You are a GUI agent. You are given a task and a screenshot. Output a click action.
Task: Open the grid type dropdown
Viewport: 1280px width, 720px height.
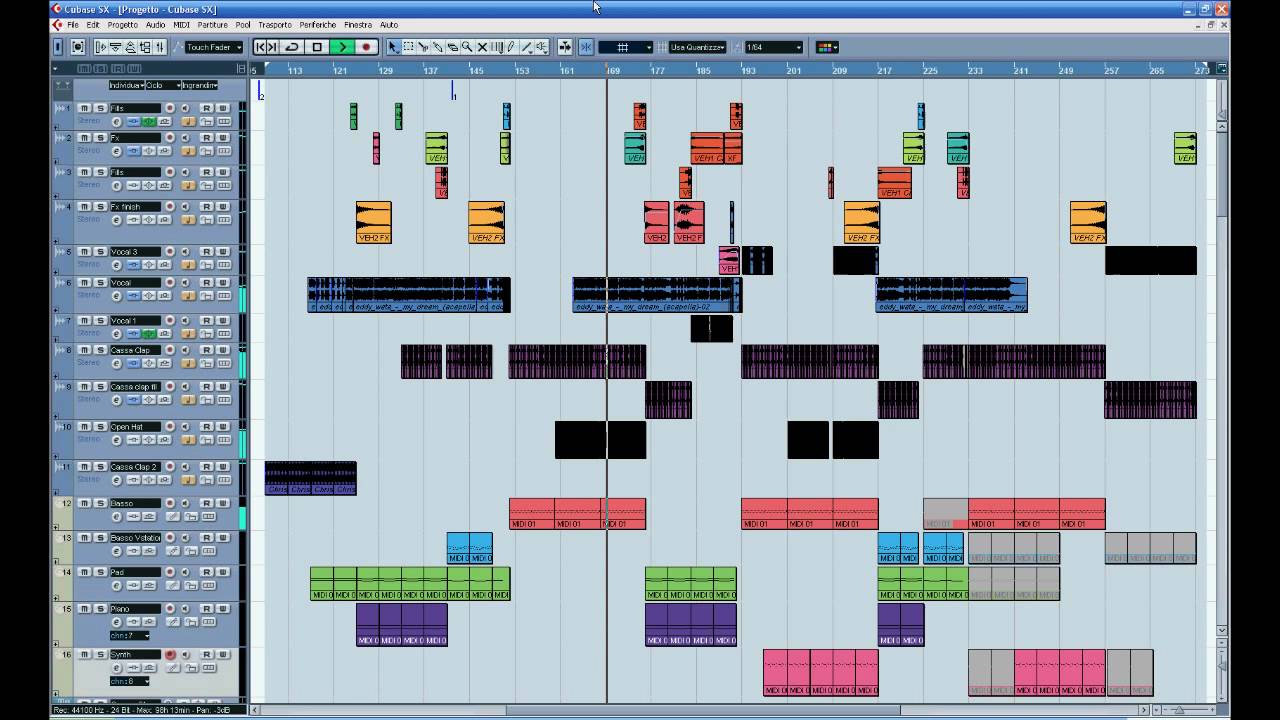click(x=626, y=47)
